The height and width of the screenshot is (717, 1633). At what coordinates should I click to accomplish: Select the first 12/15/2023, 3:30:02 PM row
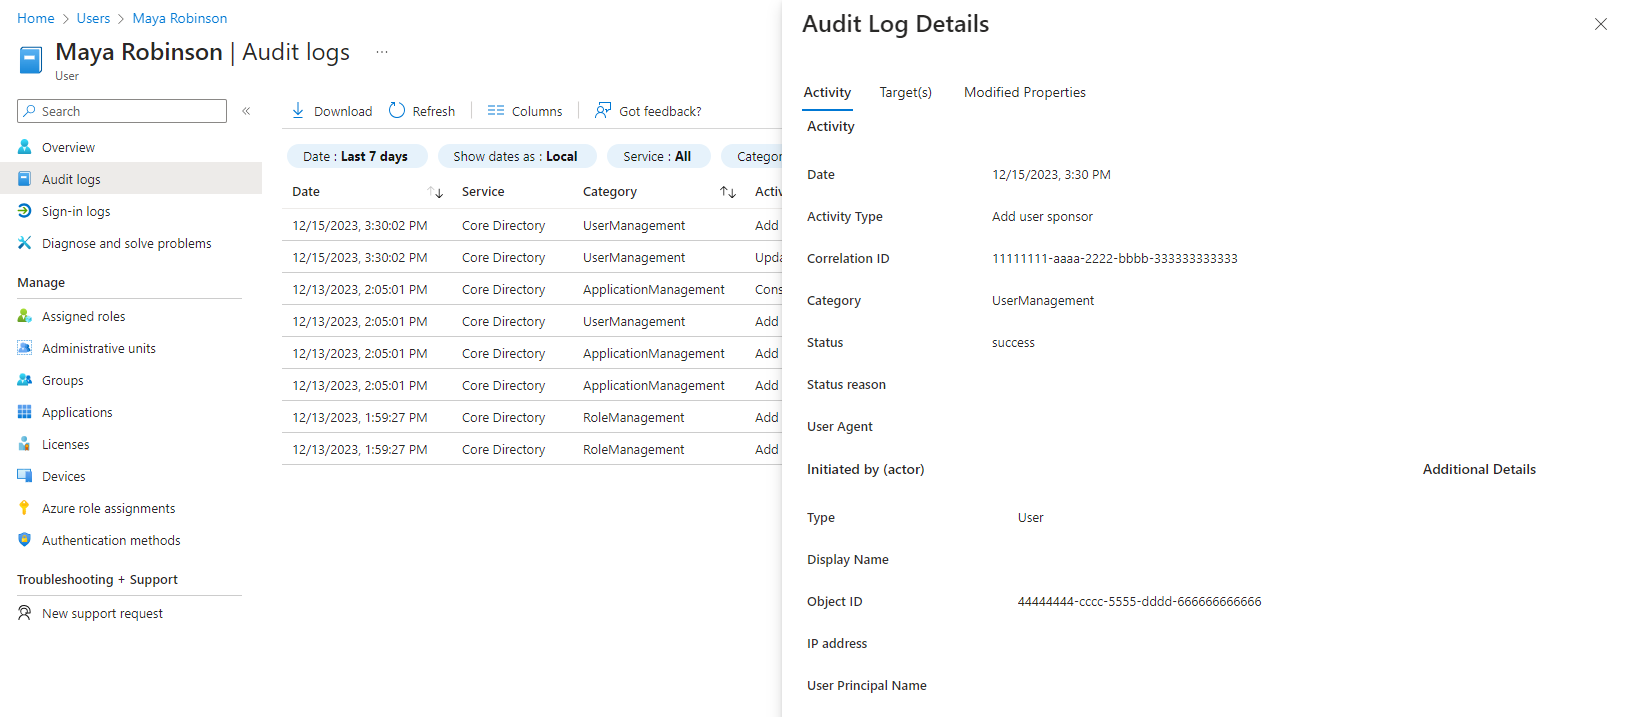click(x=532, y=225)
